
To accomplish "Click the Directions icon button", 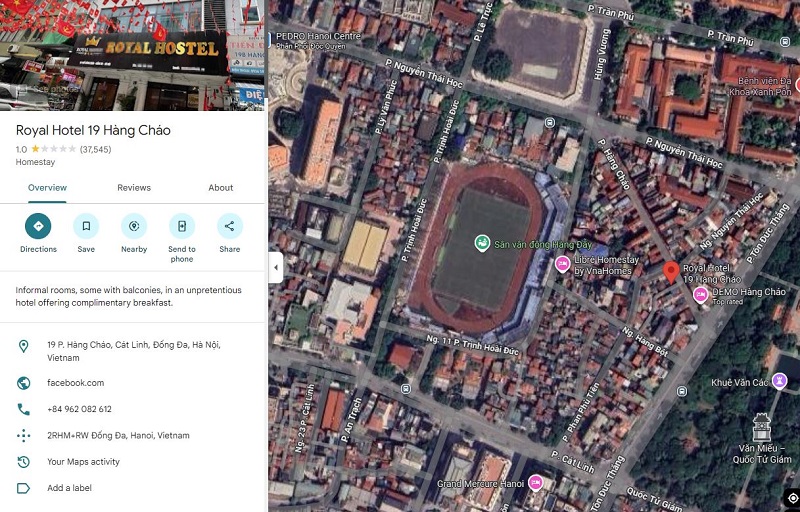I will point(38,226).
